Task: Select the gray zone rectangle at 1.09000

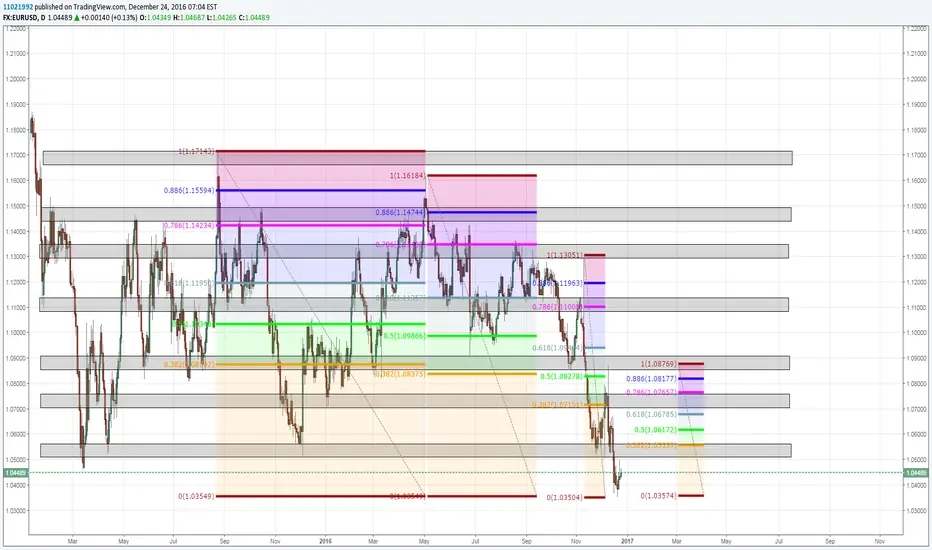Action: coord(415,363)
